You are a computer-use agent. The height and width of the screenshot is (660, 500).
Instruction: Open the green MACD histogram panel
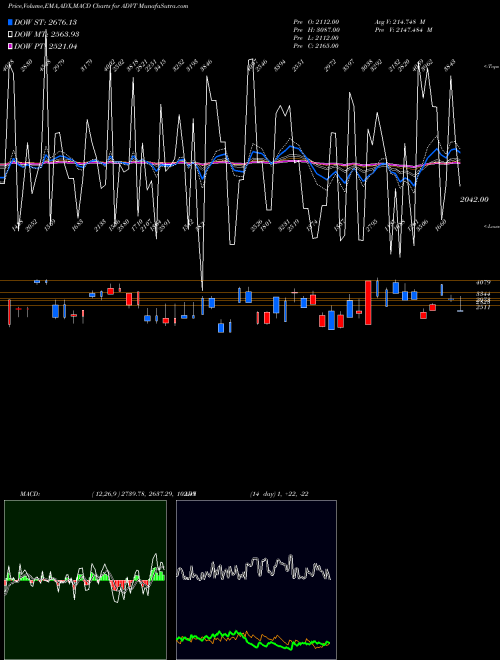click(x=85, y=580)
